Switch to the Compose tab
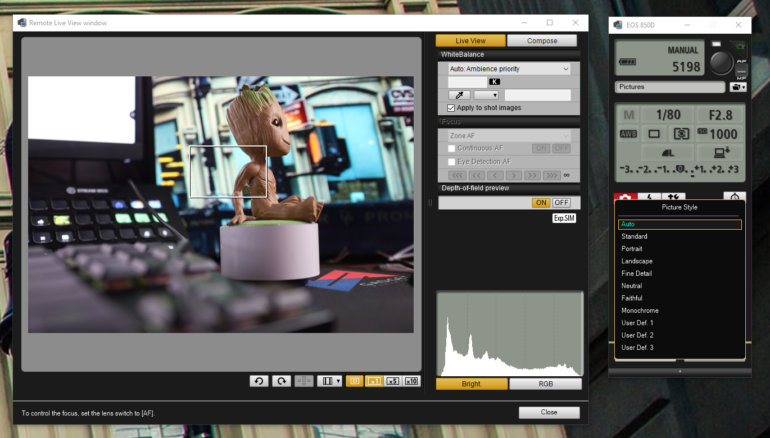The width and height of the screenshot is (770, 438). [x=542, y=41]
